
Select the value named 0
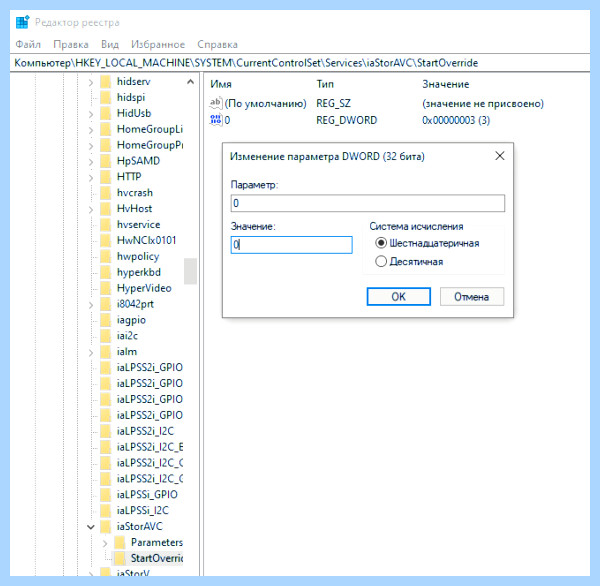[x=220, y=120]
